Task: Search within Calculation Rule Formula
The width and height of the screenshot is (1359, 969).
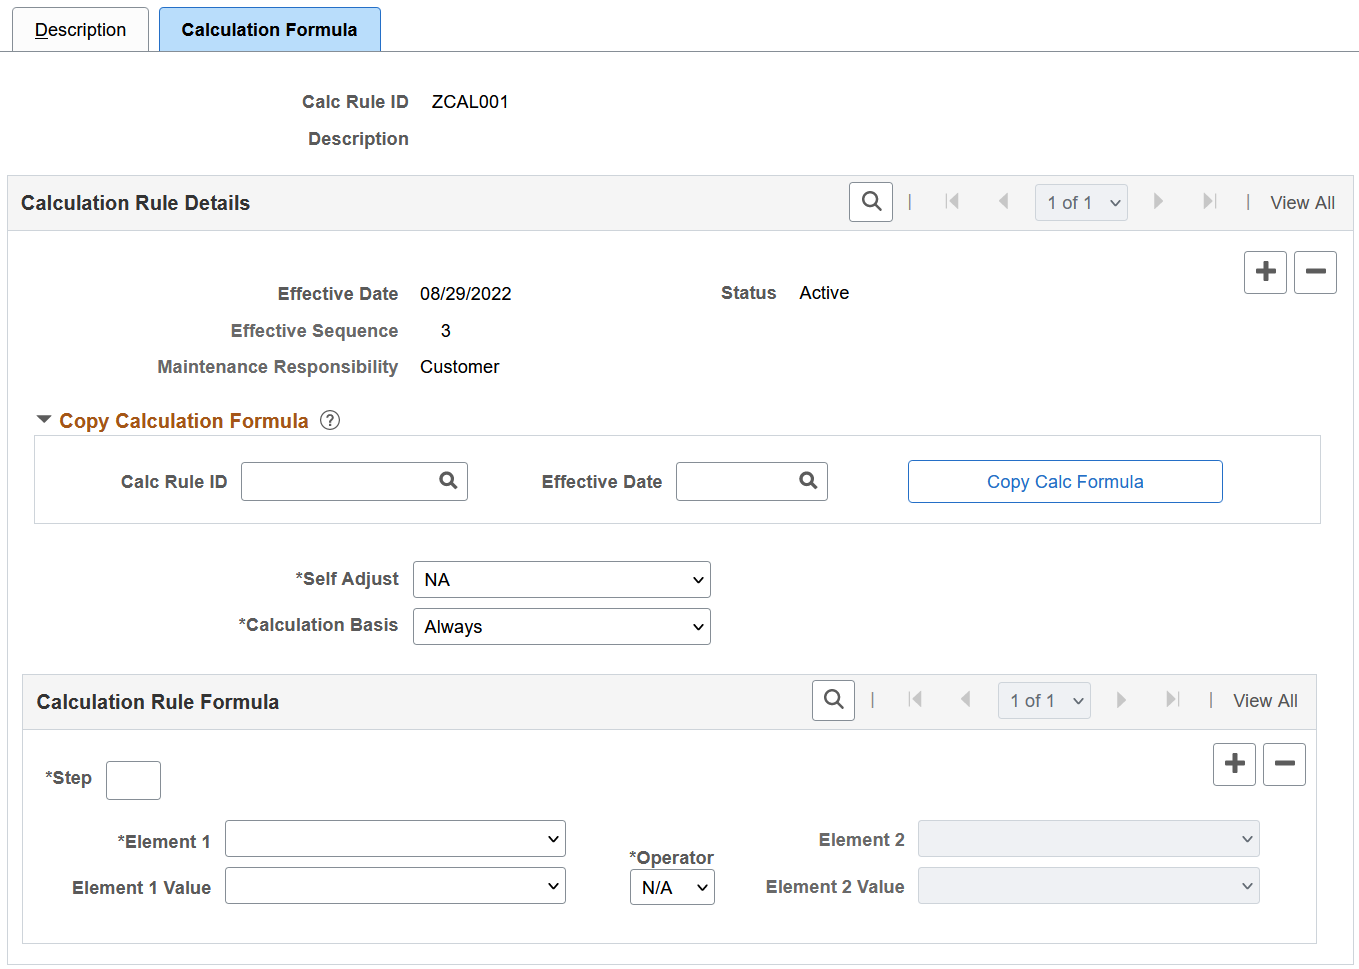Action: coord(834,700)
